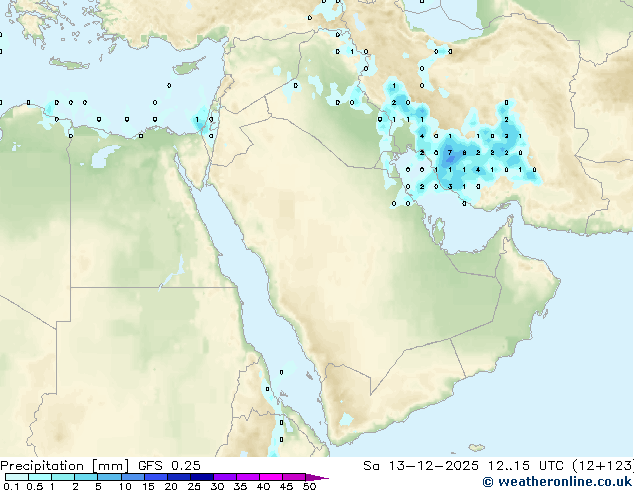634x490 pixels.
Task: Select the 5–10 mm legend swatch
Action: tap(109, 477)
